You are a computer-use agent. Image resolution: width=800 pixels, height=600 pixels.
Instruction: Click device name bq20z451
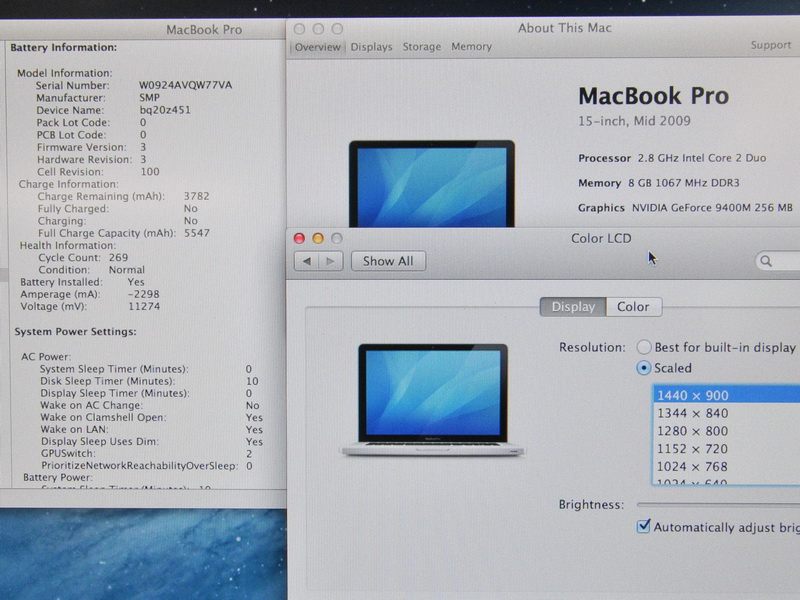click(165, 110)
